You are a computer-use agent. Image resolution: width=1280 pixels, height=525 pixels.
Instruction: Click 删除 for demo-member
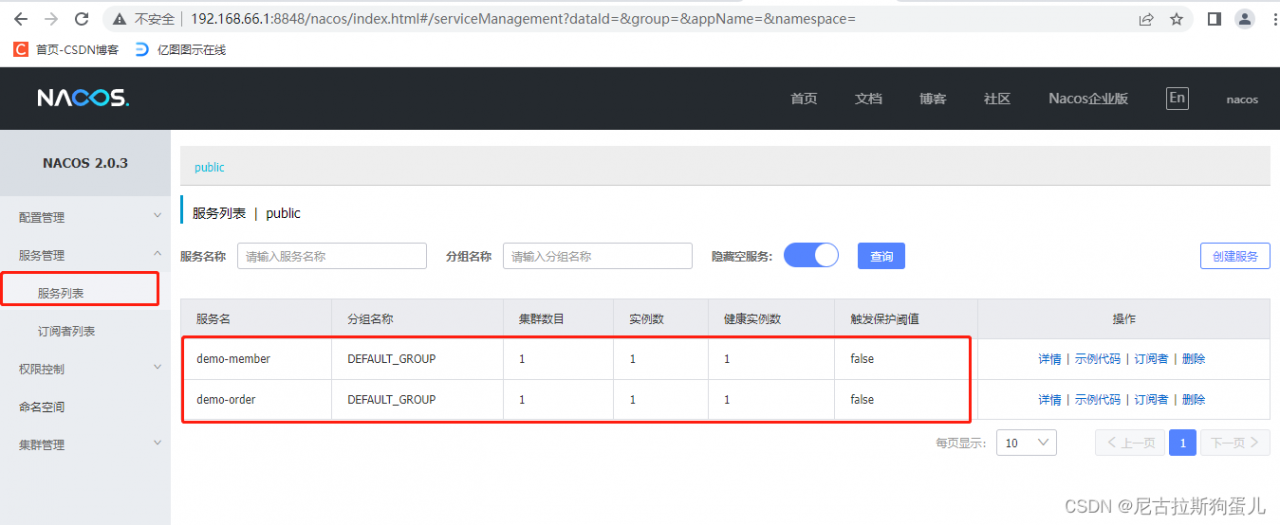(x=1194, y=359)
